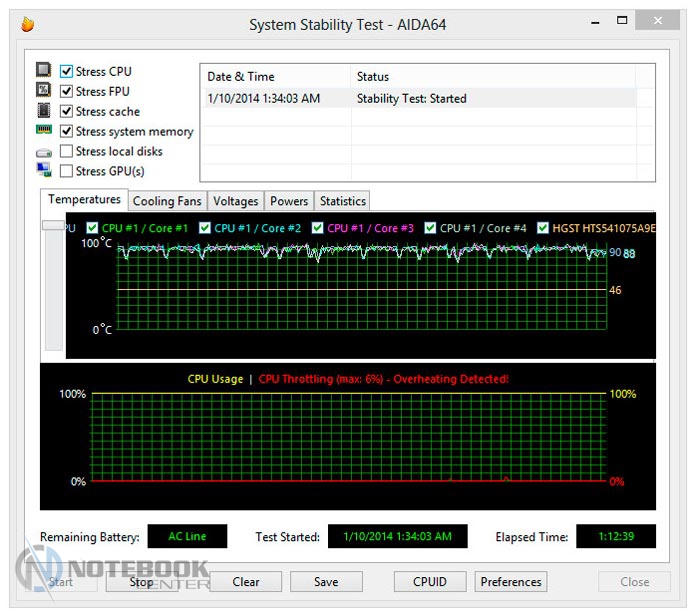Click the green RAM module icon
Image resolution: width=700 pixels, height=616 pixels.
point(44,131)
